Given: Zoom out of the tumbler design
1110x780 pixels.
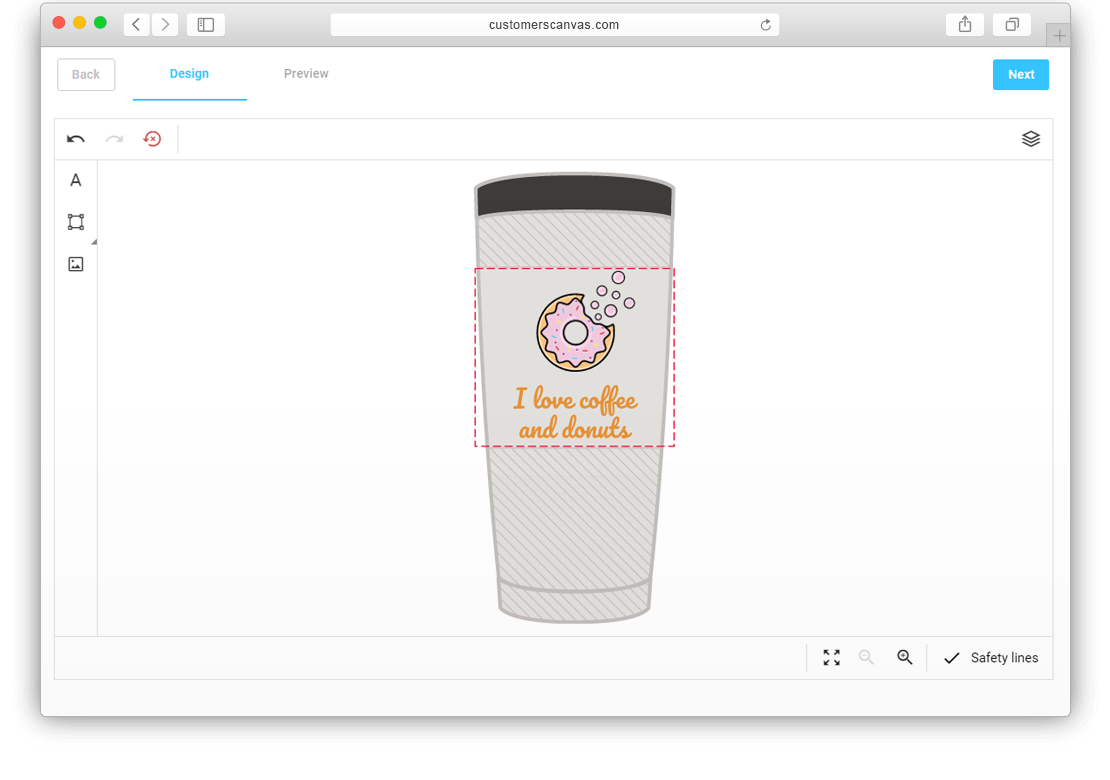Looking at the screenshot, I should [x=866, y=657].
